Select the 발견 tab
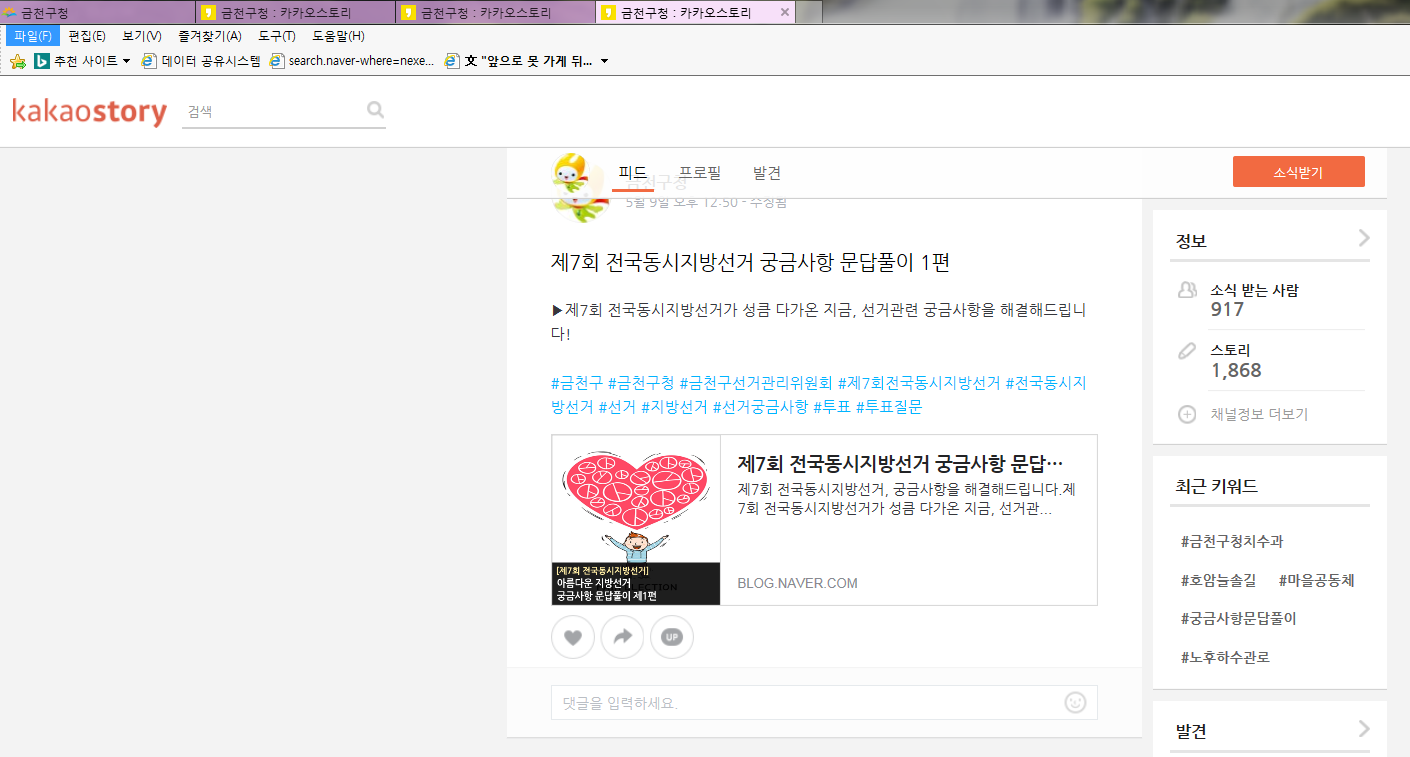The image size is (1410, 757). (767, 172)
